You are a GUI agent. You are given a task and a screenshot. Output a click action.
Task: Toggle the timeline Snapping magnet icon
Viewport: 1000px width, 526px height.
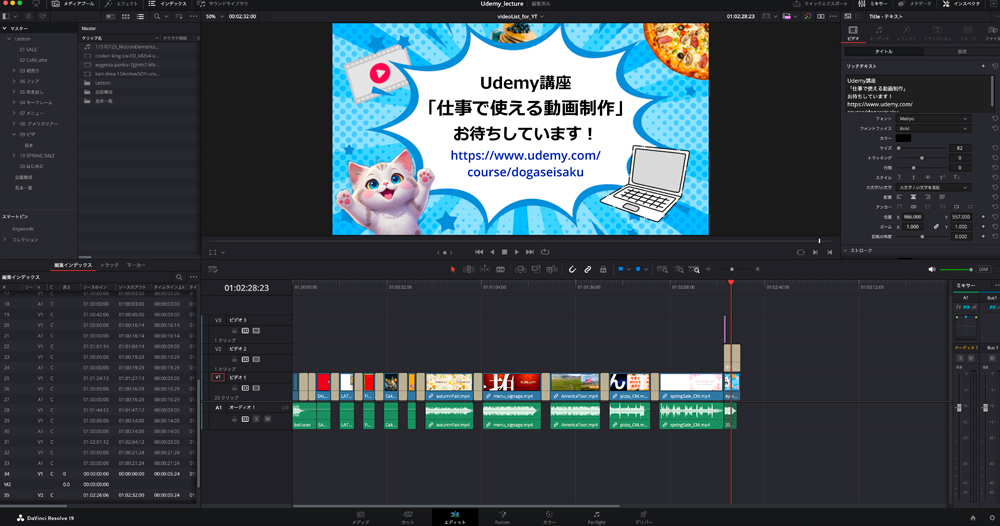573,269
